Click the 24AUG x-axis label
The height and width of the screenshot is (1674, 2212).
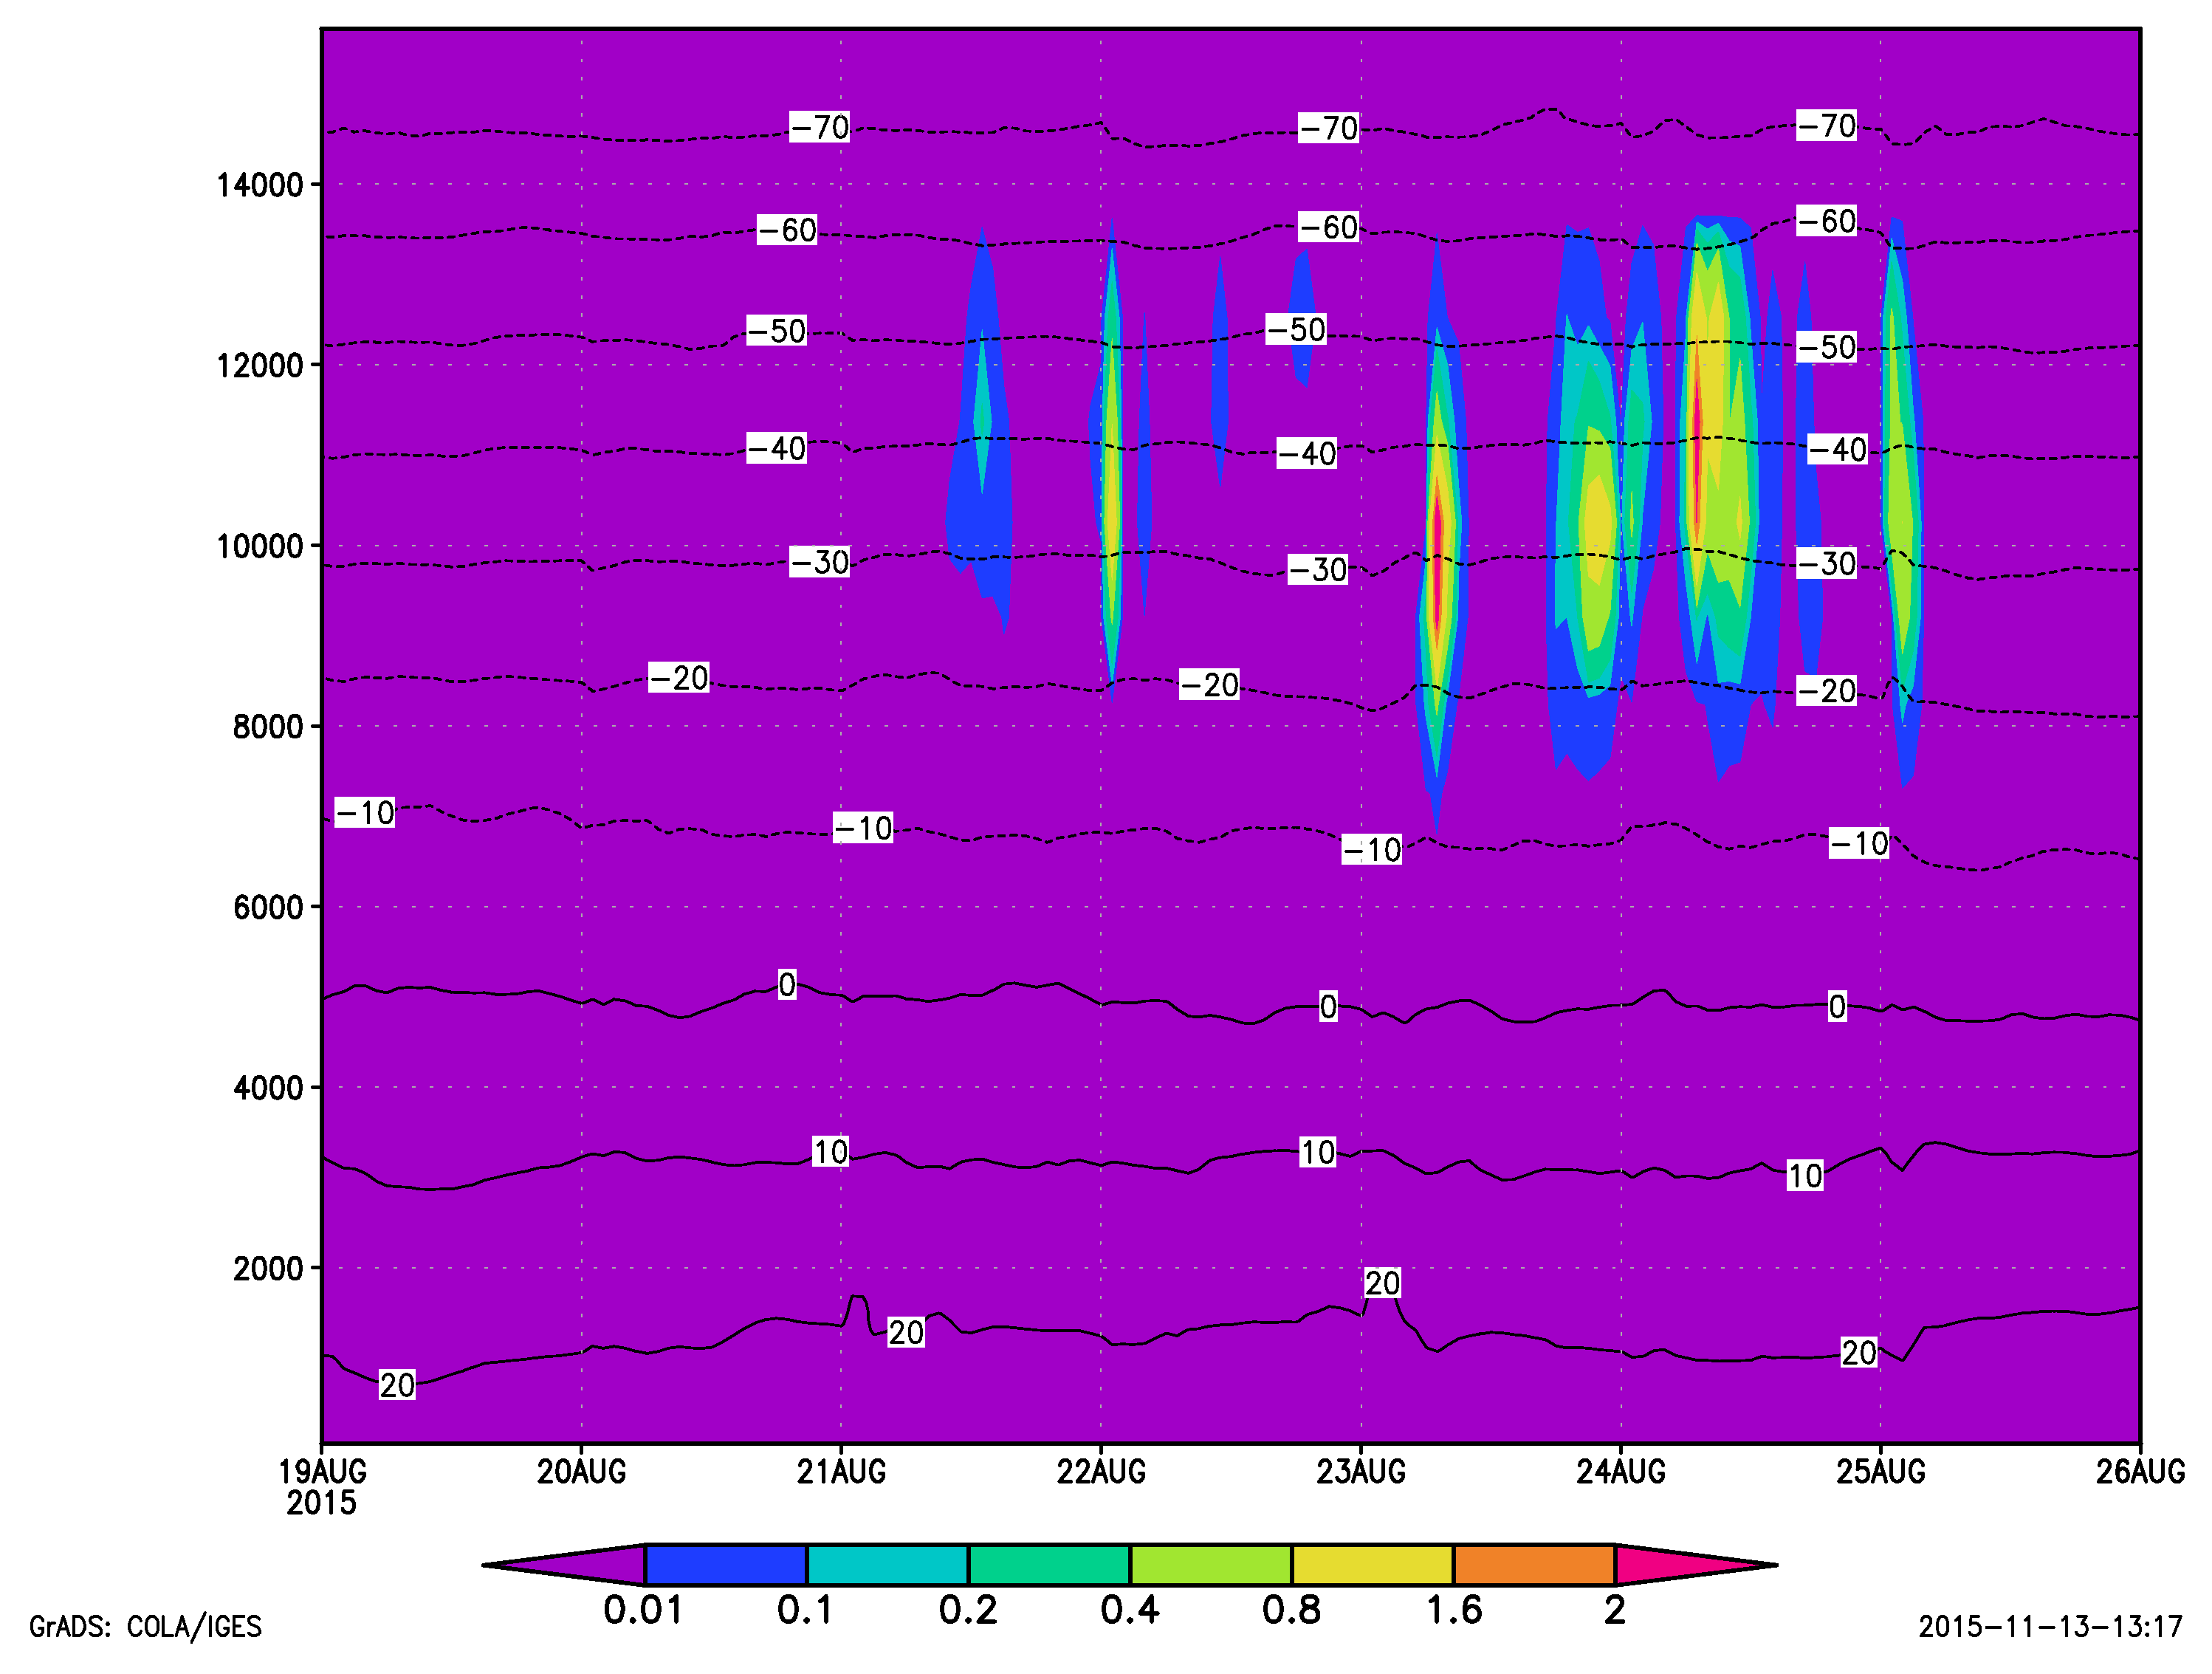(1621, 1472)
